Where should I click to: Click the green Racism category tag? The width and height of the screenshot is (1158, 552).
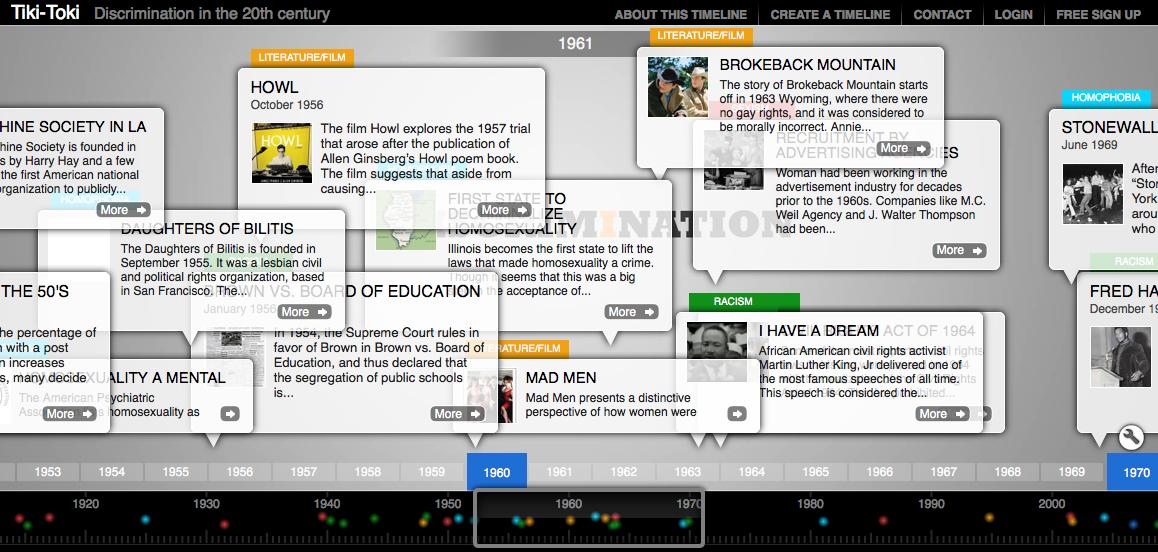point(744,301)
